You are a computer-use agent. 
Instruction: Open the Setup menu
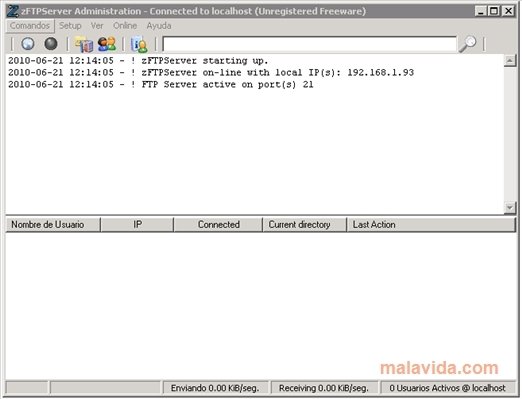70,26
